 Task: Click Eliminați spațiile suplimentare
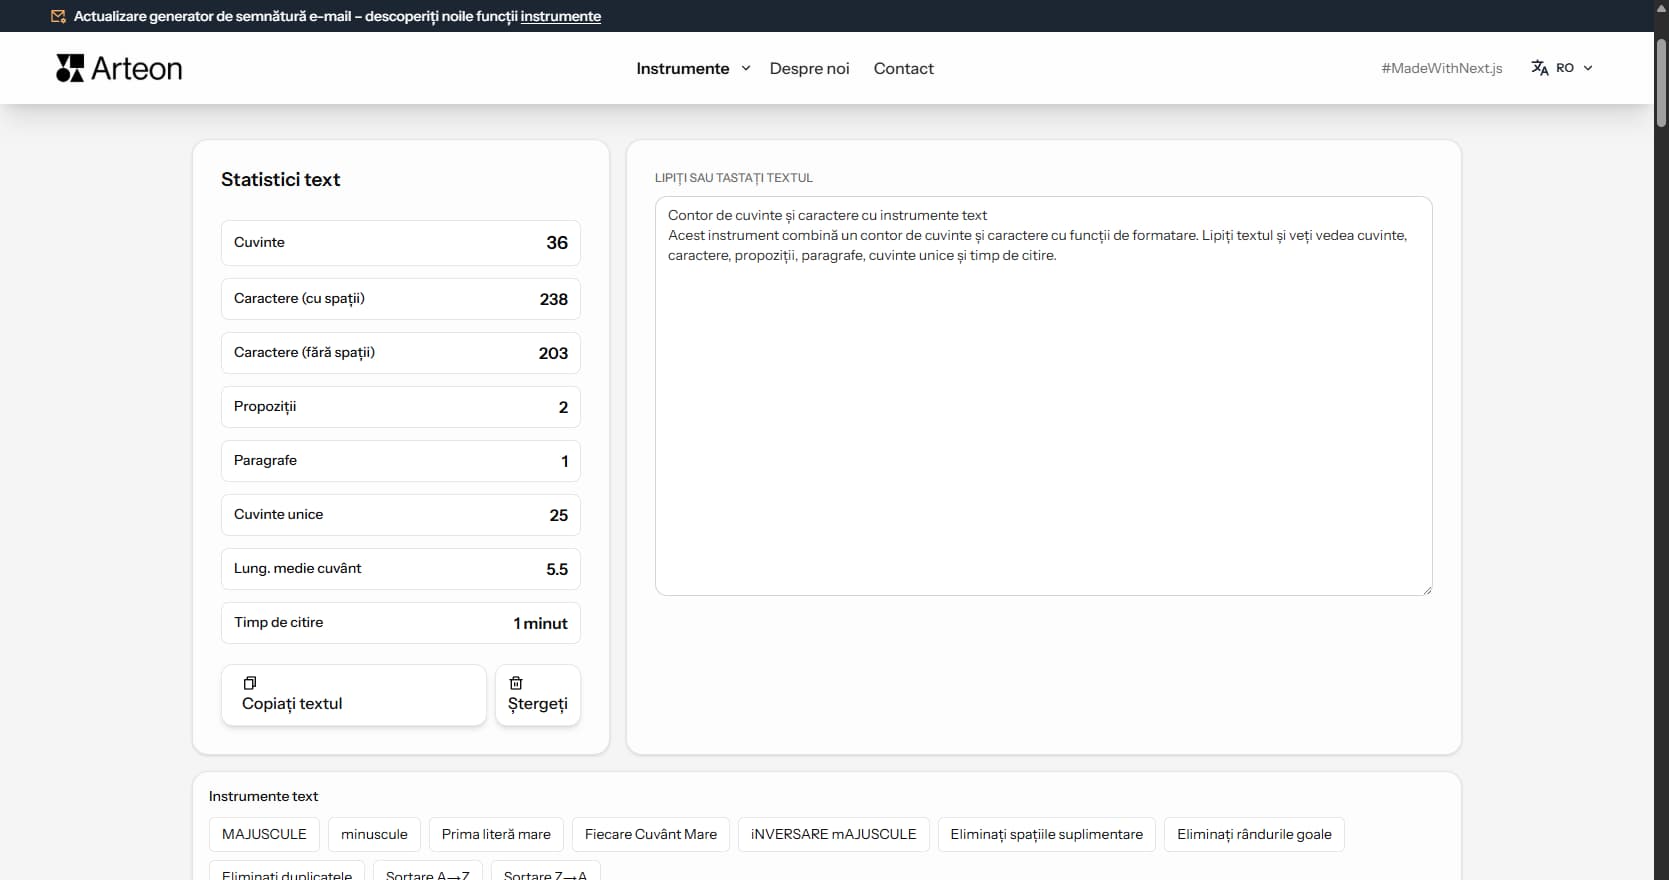click(1046, 834)
